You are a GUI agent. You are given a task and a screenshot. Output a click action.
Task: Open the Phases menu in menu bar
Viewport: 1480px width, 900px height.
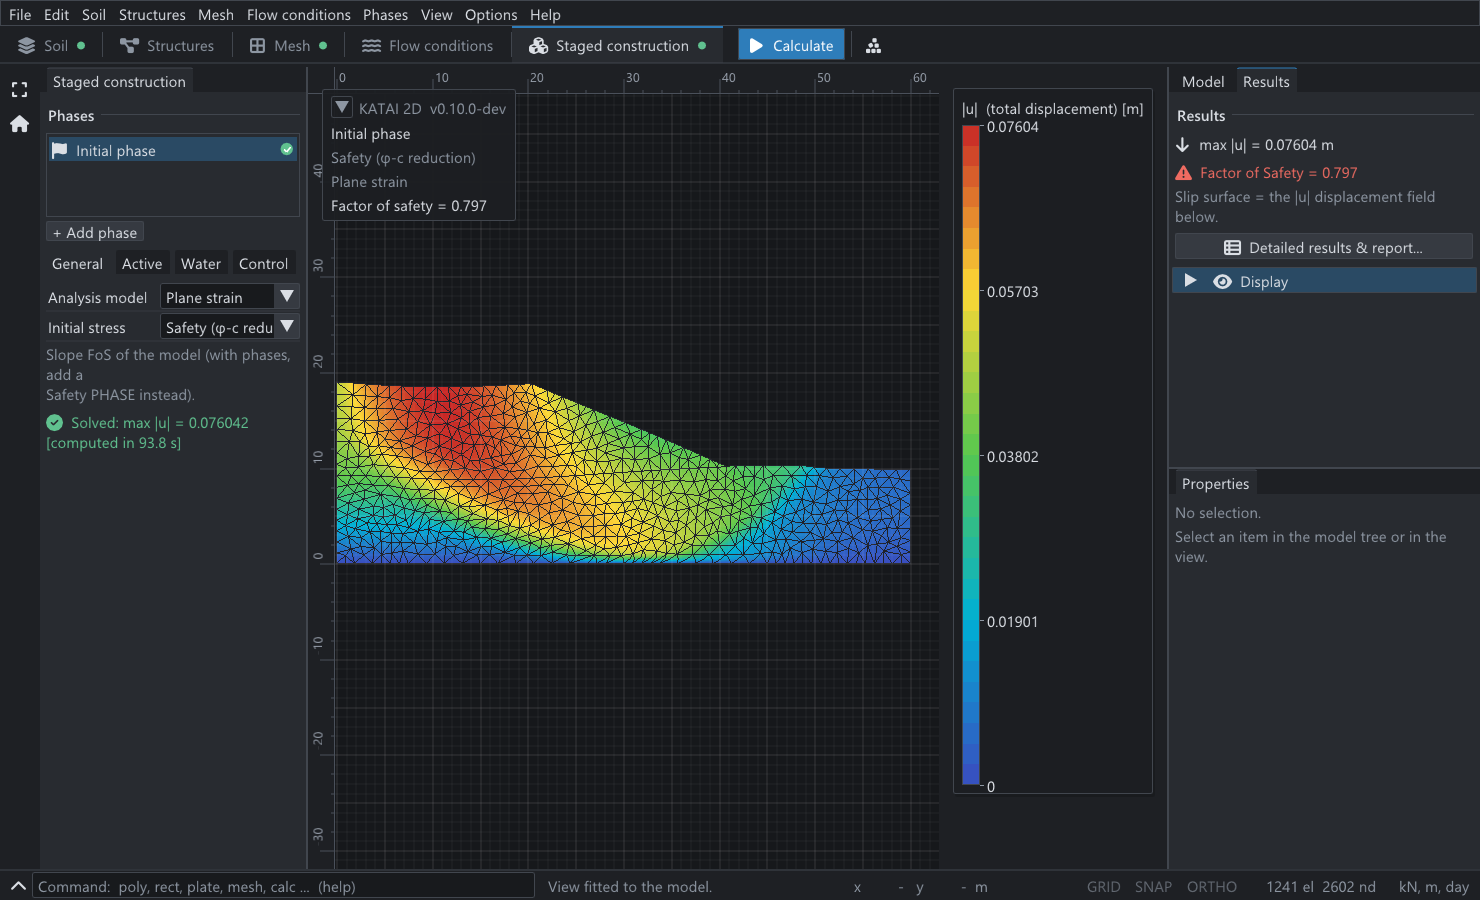(385, 15)
